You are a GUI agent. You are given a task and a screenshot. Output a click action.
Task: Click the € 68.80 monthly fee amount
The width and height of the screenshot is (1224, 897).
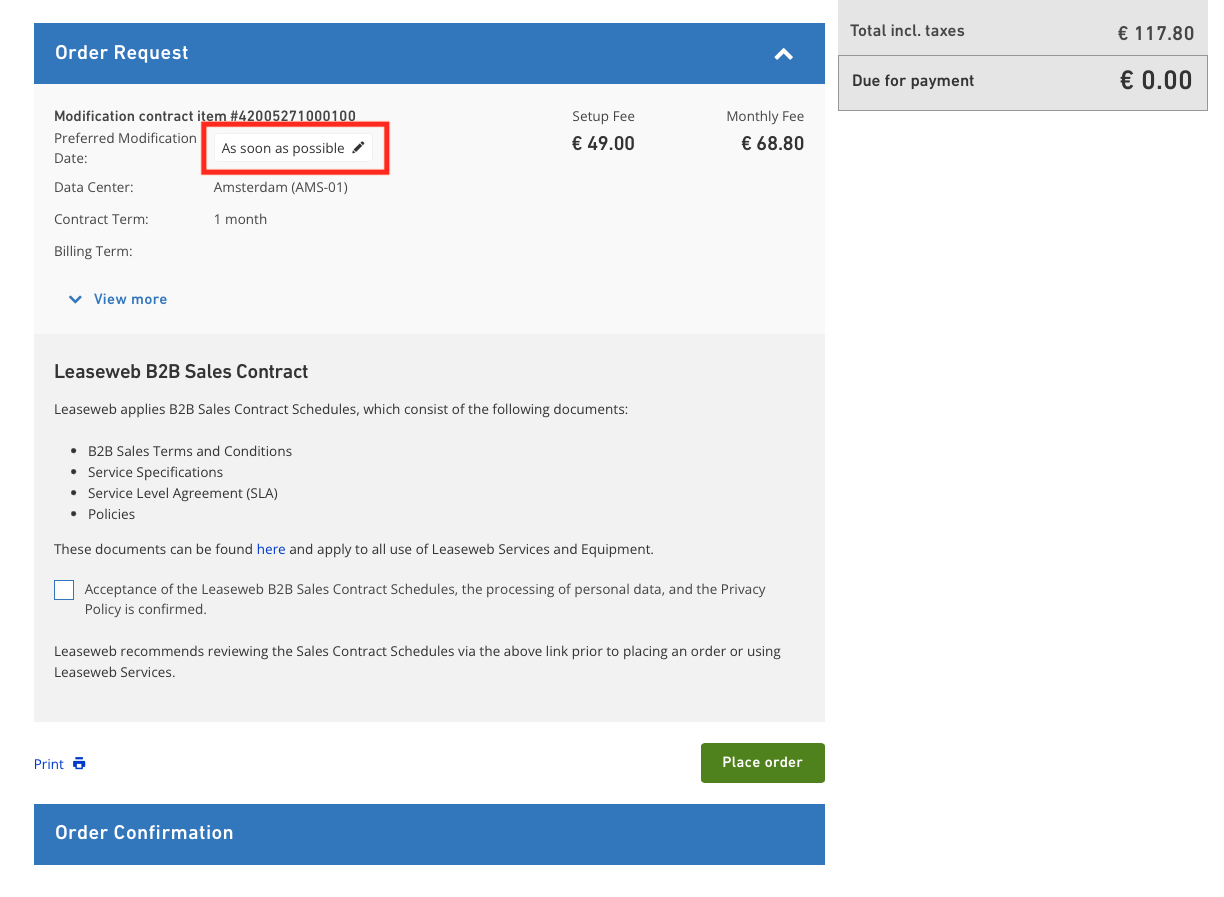click(x=772, y=144)
